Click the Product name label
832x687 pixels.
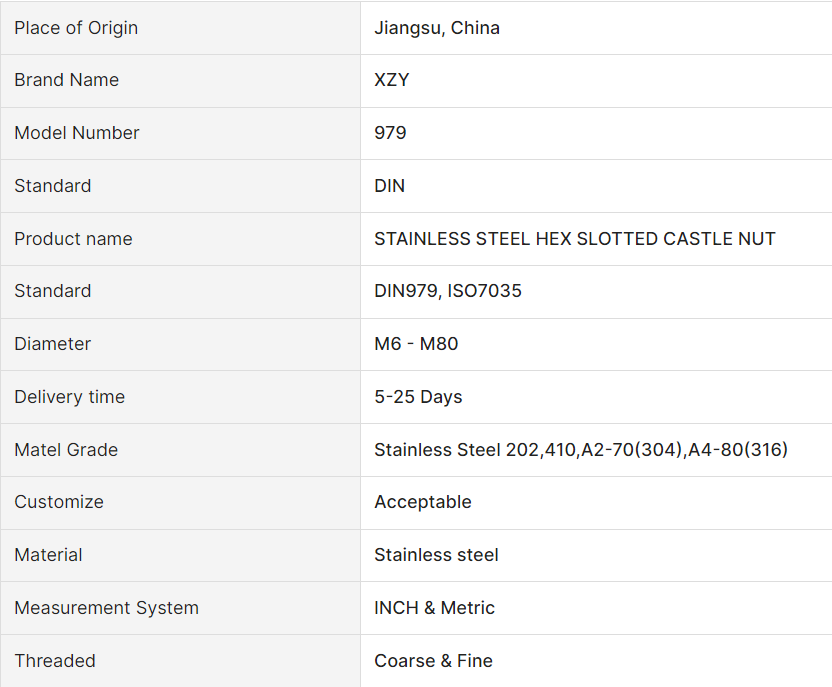(x=73, y=239)
